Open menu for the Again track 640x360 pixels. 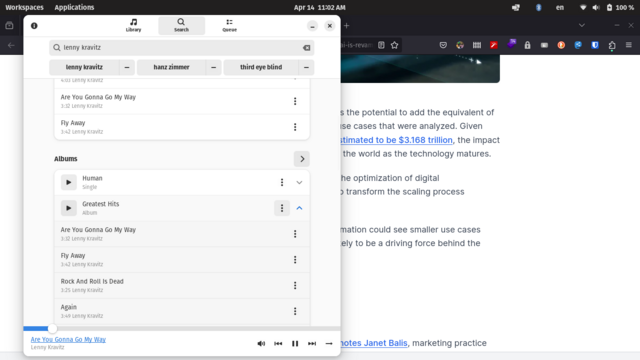point(295,311)
